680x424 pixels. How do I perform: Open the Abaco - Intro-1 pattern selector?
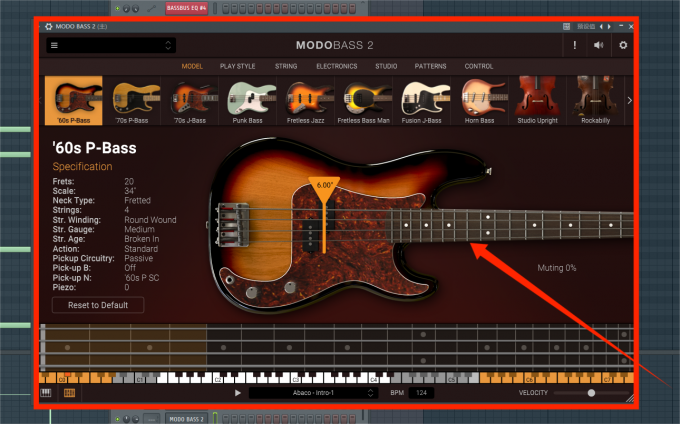(x=313, y=393)
